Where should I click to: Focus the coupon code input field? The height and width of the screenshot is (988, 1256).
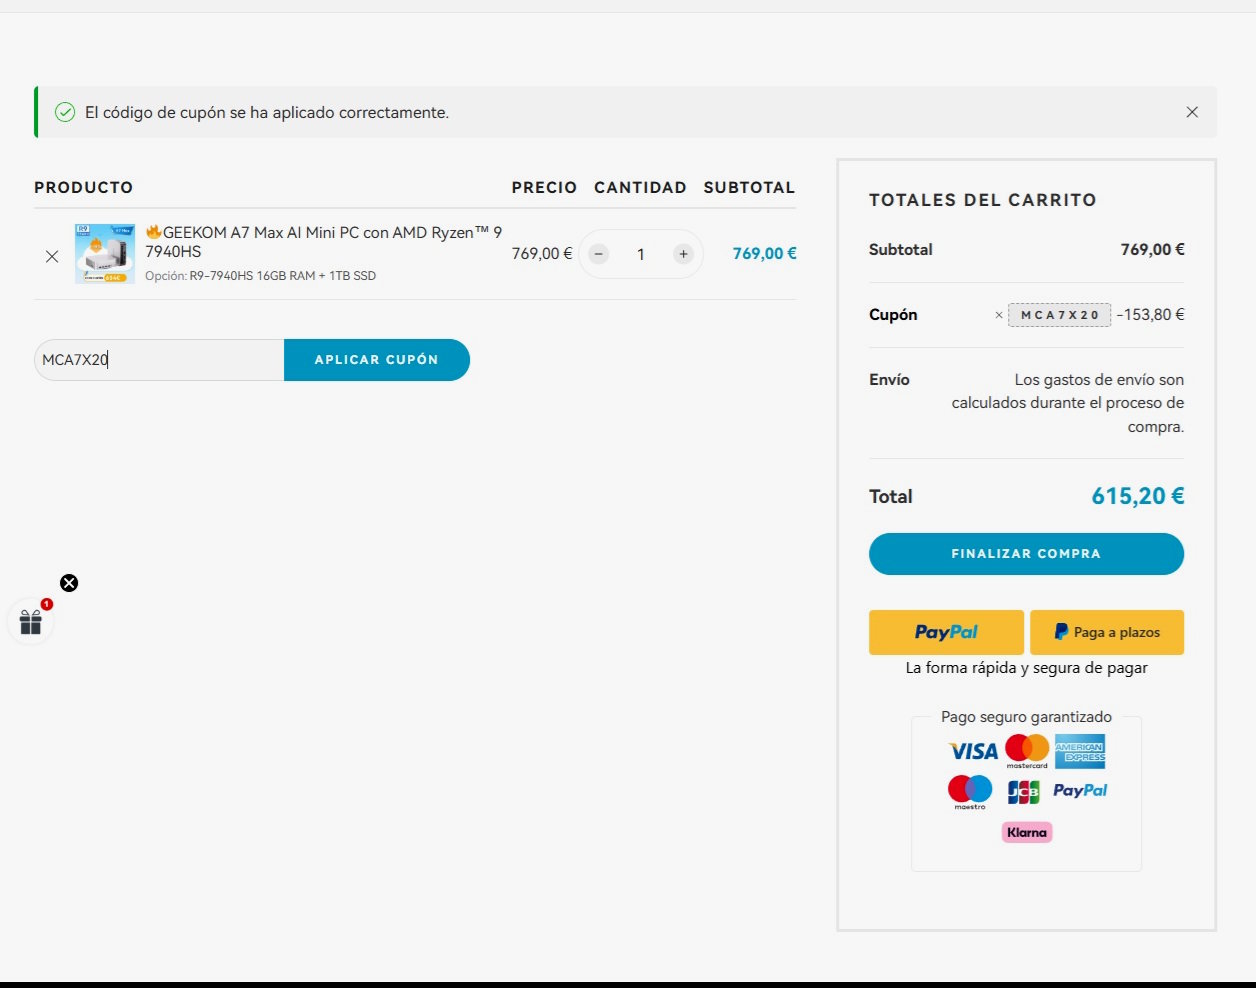[159, 360]
